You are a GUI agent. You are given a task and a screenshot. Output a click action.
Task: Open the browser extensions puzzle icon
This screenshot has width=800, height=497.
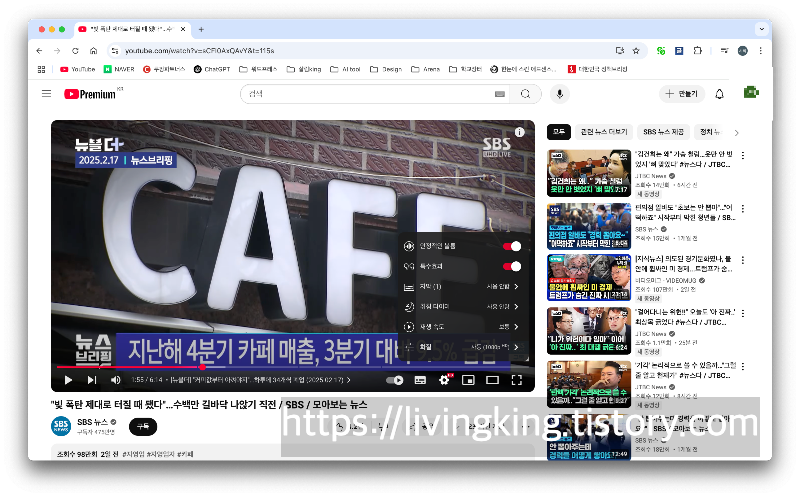(697, 51)
